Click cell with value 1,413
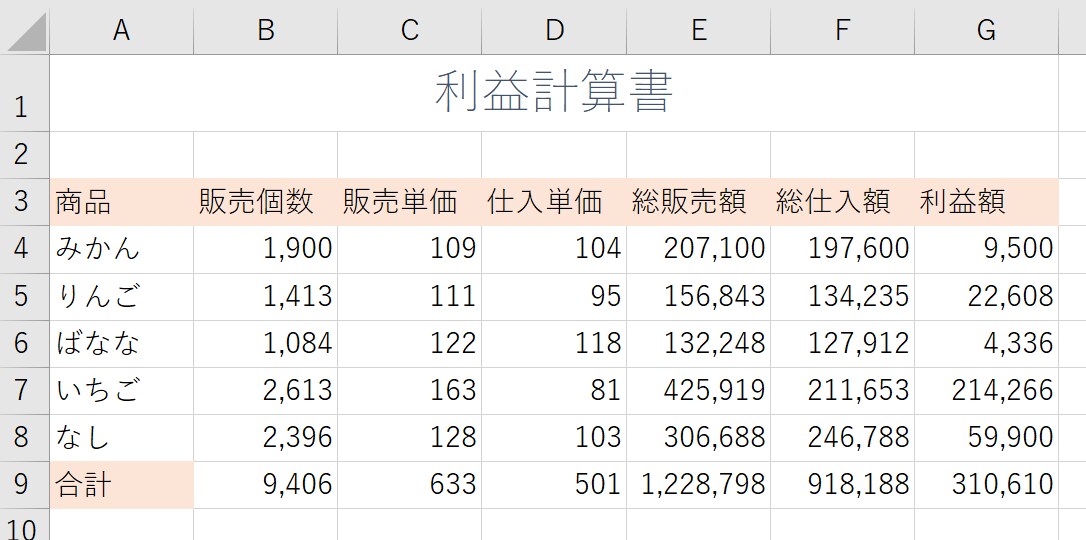Screen dimensions: 1086x540 pyautogui.click(x=266, y=296)
